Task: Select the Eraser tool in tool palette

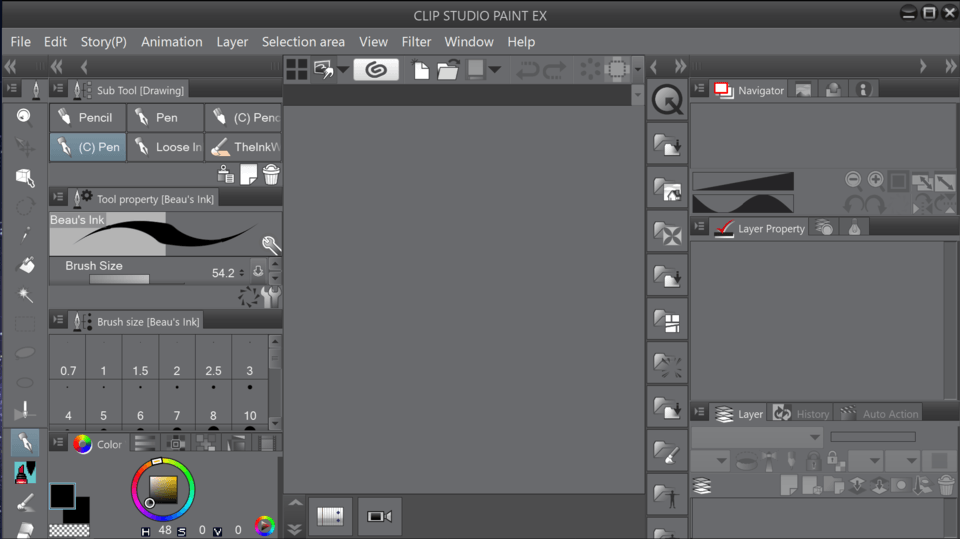Action: [26, 528]
